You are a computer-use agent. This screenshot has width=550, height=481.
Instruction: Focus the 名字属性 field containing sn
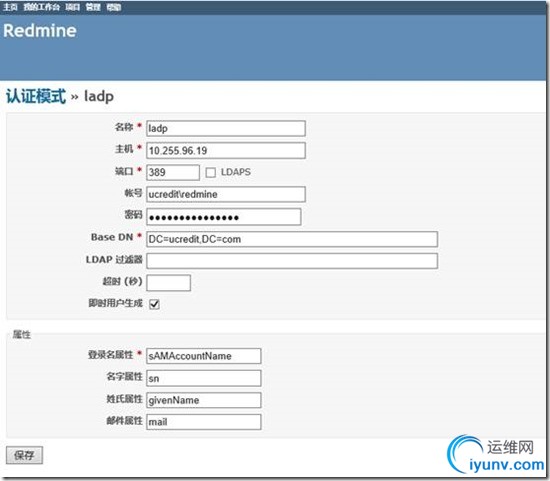click(x=203, y=378)
